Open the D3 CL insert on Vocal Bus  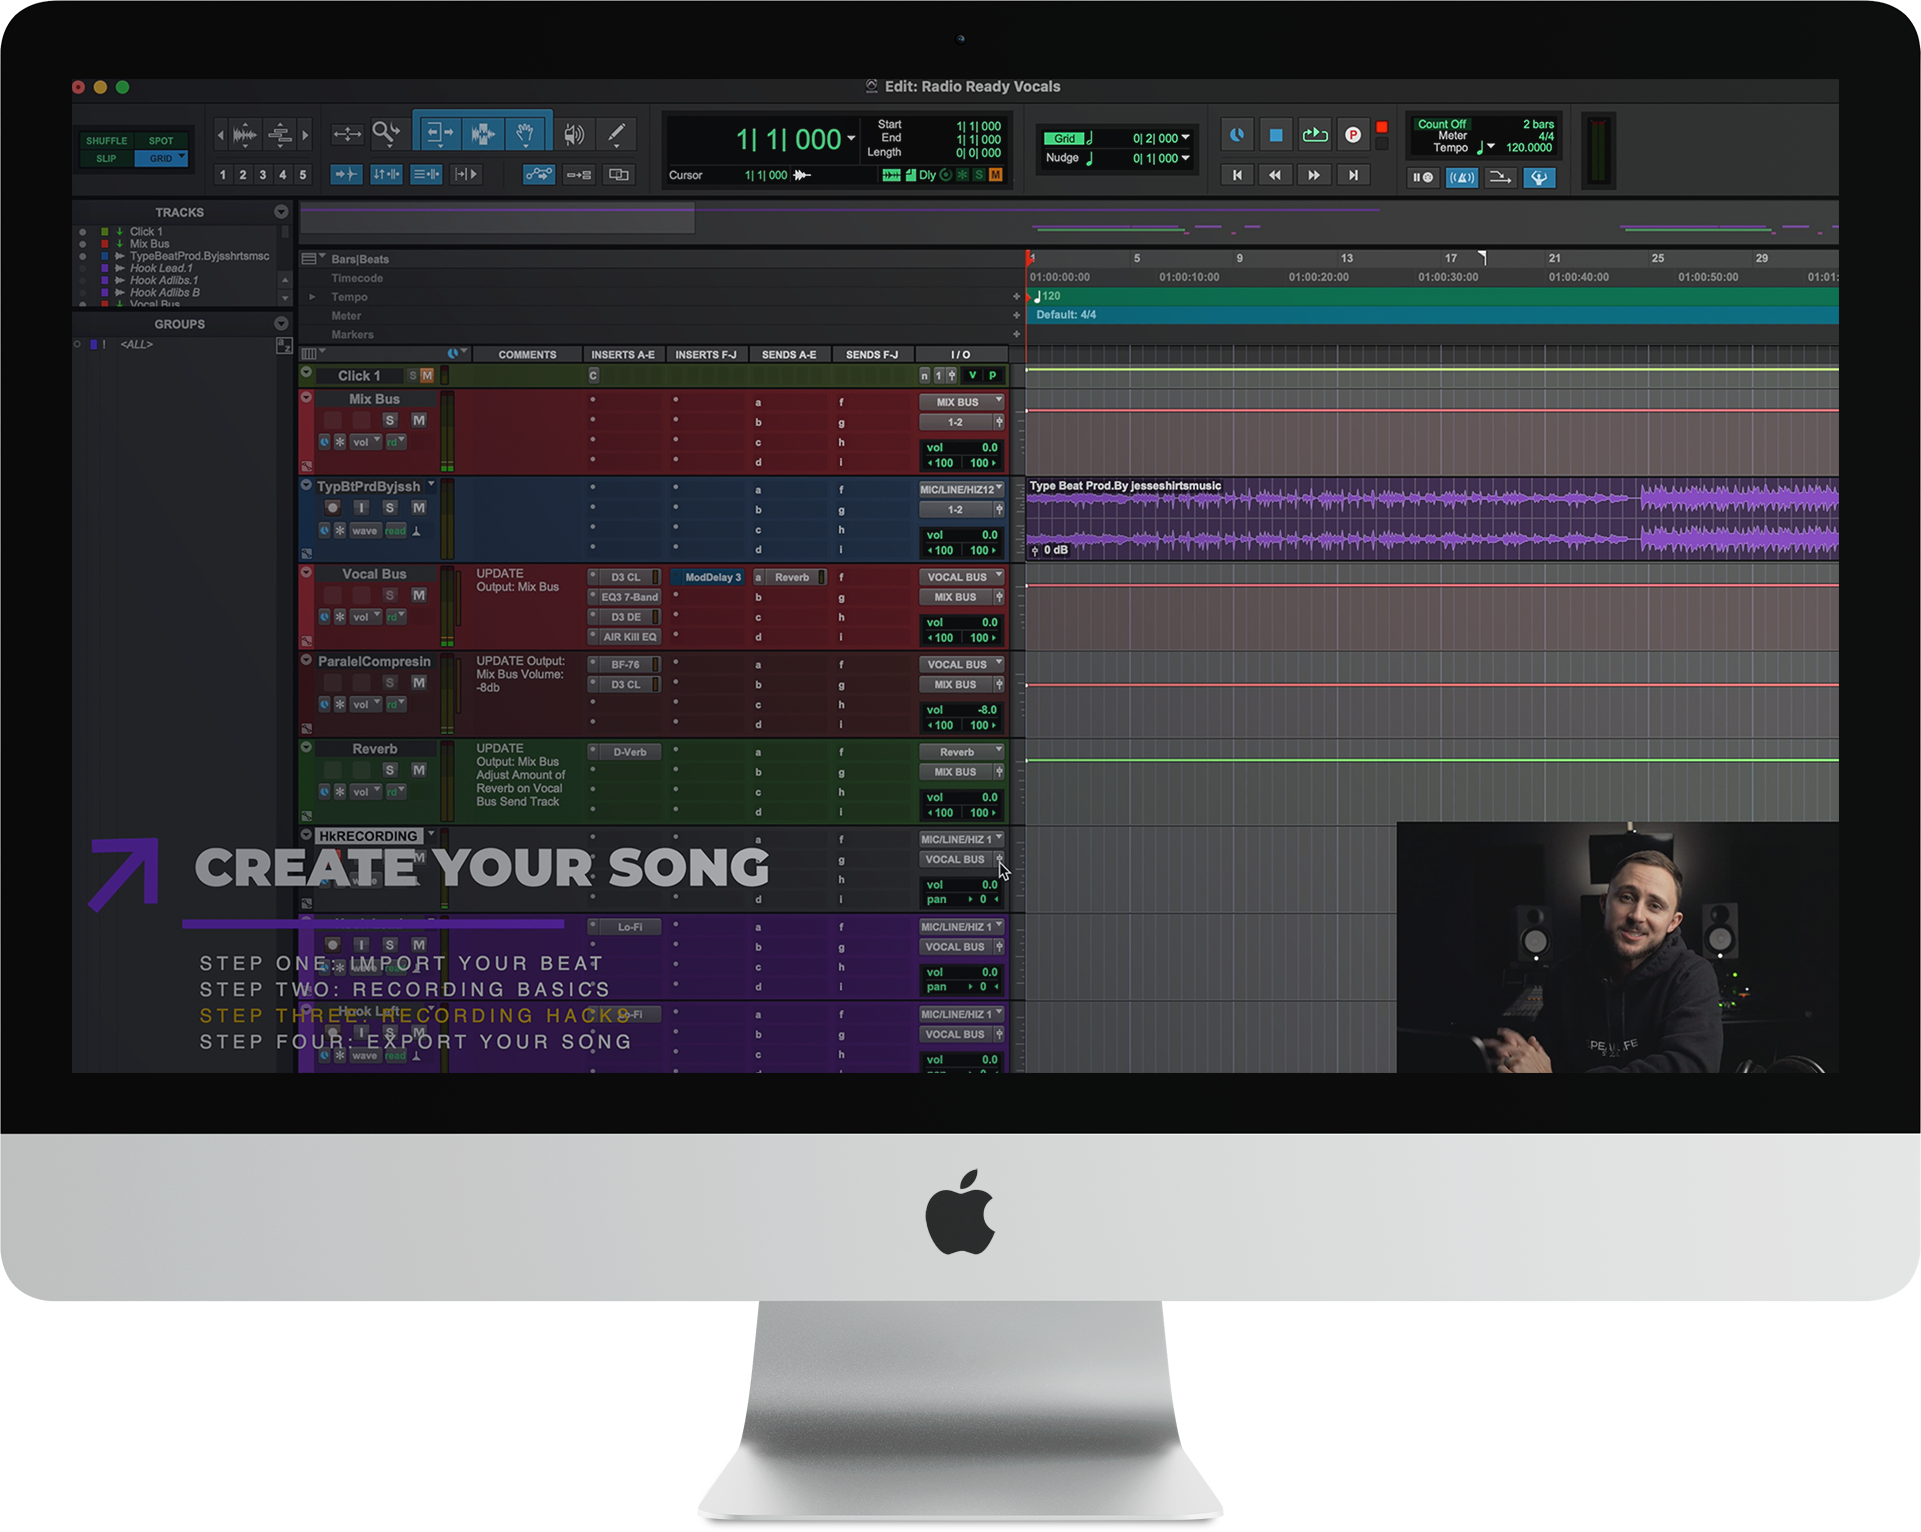(x=626, y=577)
